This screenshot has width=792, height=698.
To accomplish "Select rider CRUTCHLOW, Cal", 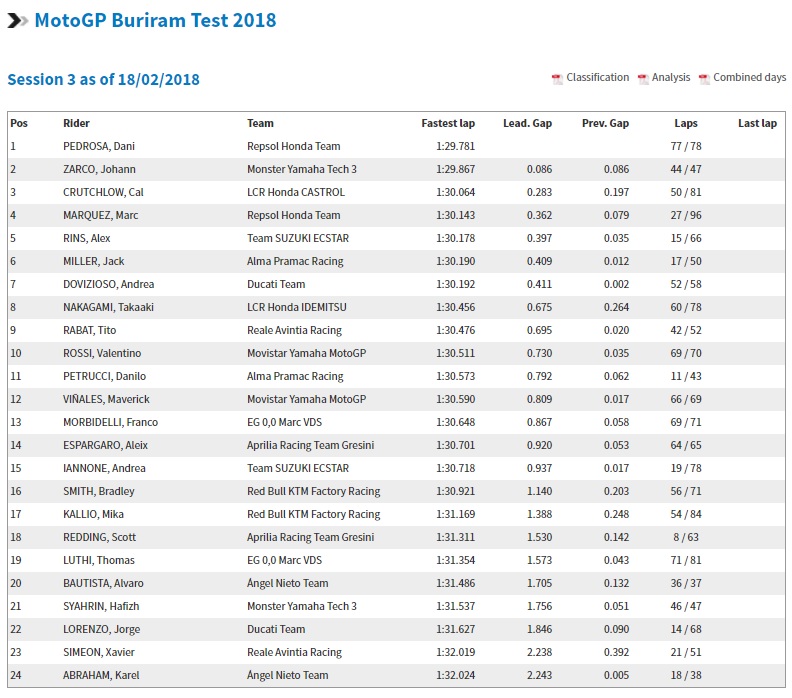I will pos(103,192).
